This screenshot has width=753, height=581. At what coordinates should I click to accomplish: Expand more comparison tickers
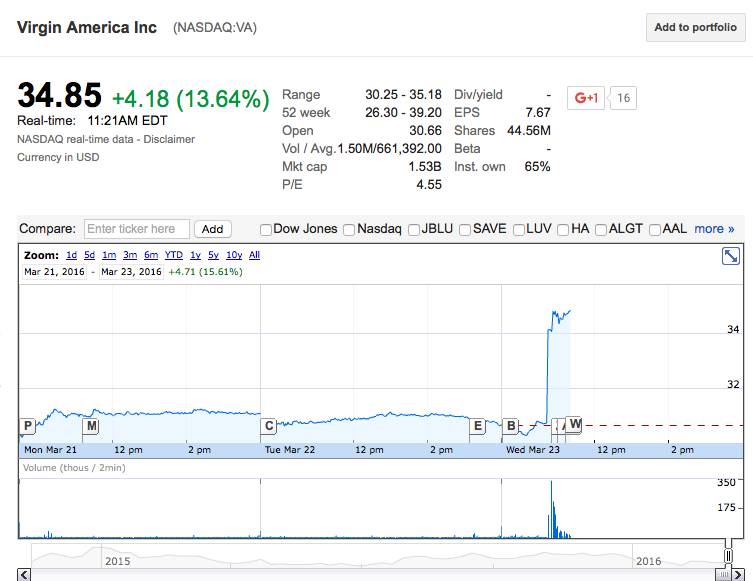tap(714, 229)
